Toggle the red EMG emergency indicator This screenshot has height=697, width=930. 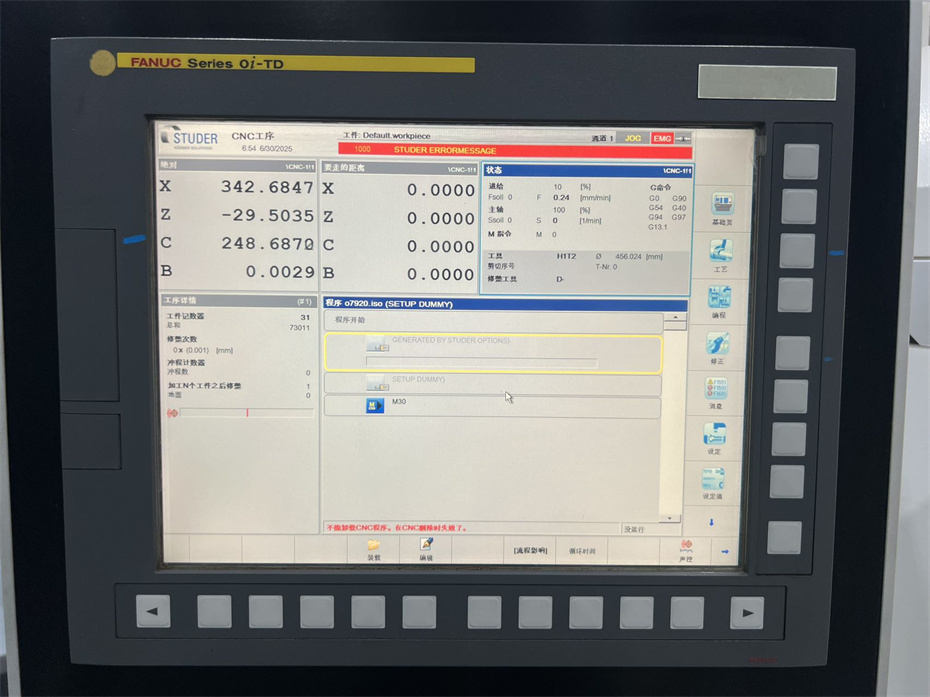(x=662, y=138)
